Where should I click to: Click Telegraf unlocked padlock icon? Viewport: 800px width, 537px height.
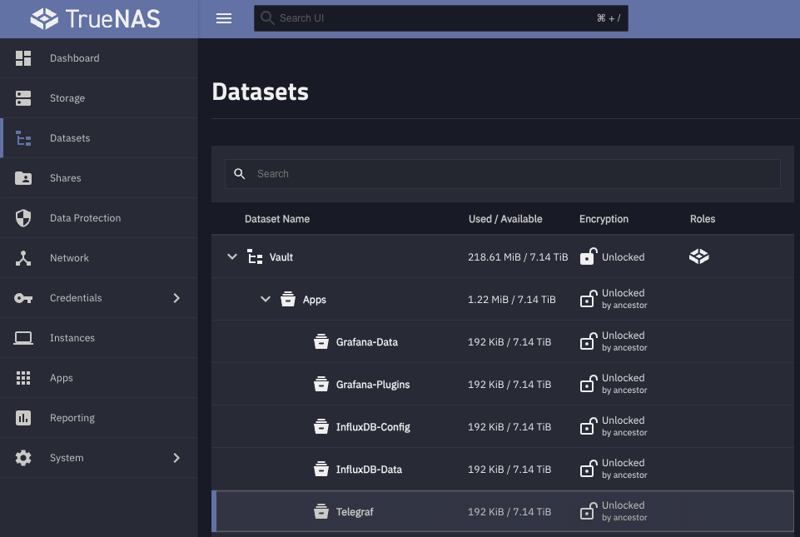(x=588, y=511)
